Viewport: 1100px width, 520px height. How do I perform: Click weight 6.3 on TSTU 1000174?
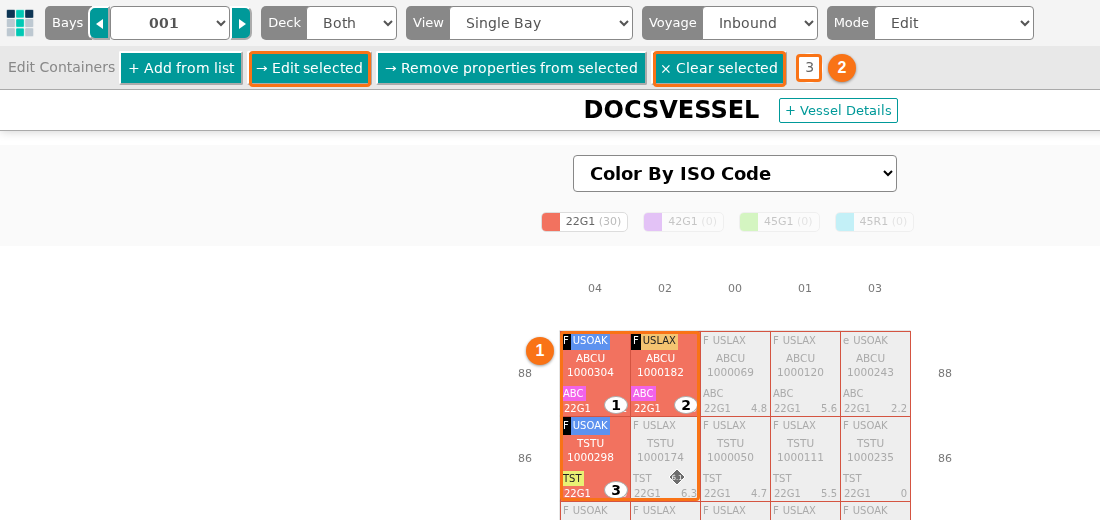coord(688,493)
